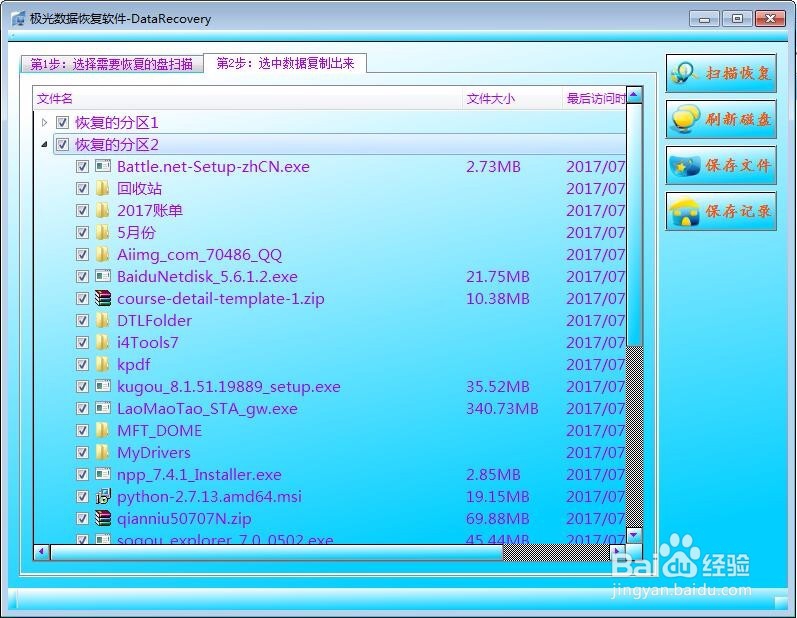Click the 69.88MB file size value
The width and height of the screenshot is (797, 618).
(498, 518)
